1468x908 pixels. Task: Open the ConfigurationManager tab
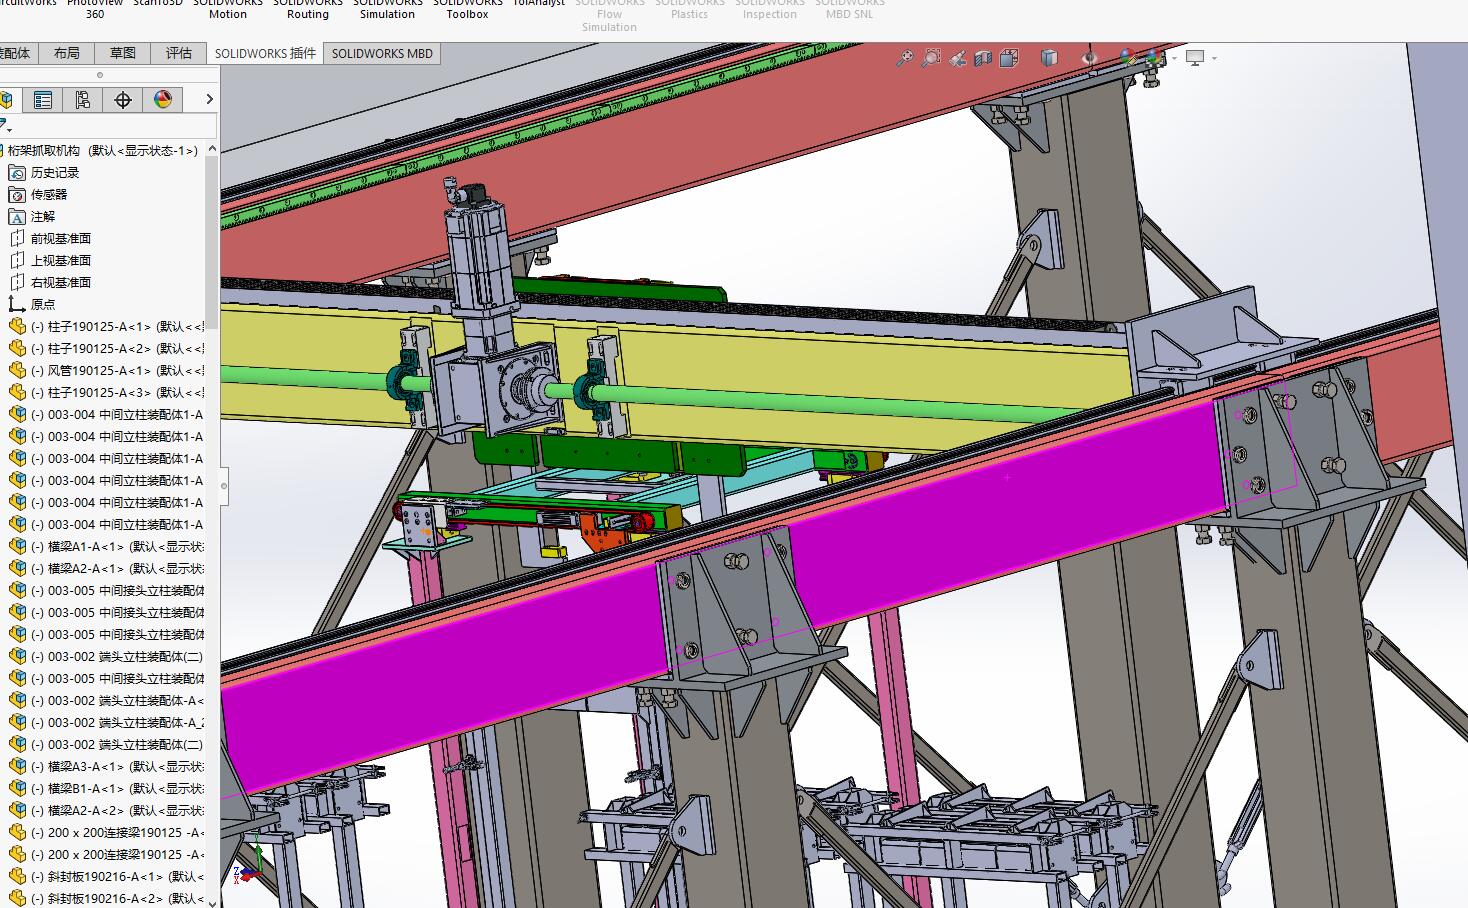pos(82,99)
